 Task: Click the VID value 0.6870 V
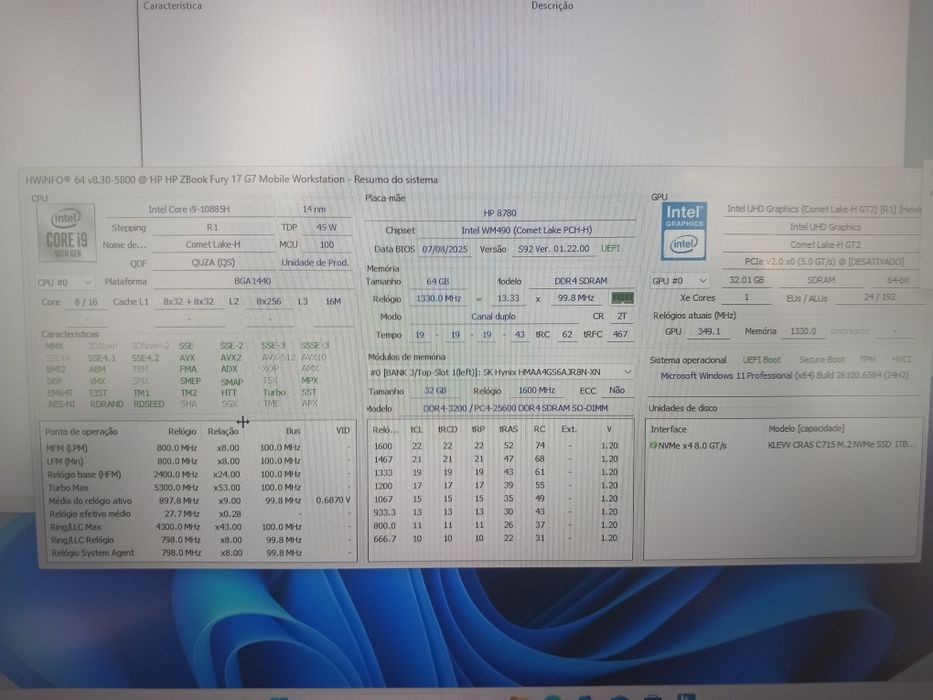tap(333, 500)
